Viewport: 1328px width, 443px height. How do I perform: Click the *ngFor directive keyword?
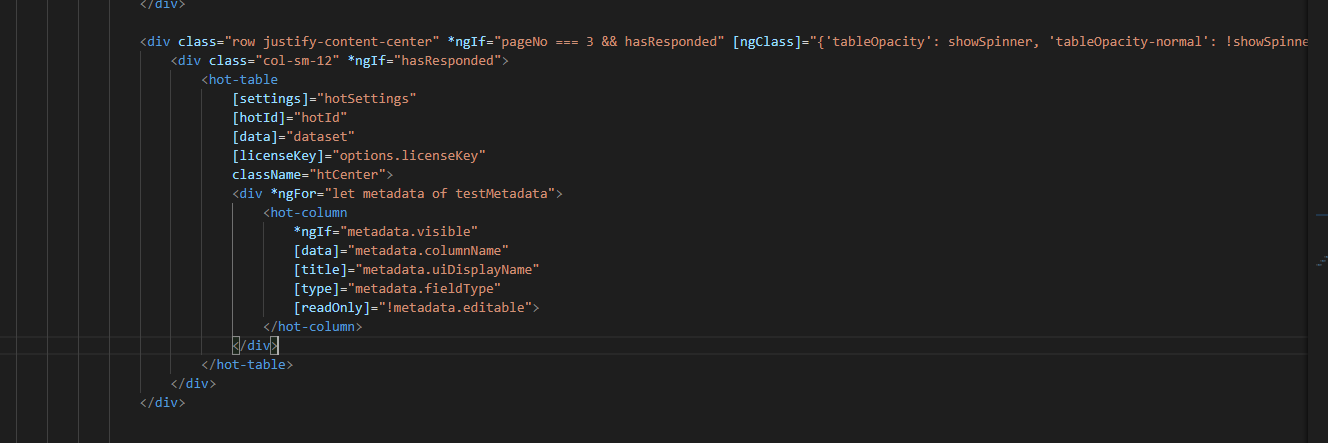click(x=297, y=193)
